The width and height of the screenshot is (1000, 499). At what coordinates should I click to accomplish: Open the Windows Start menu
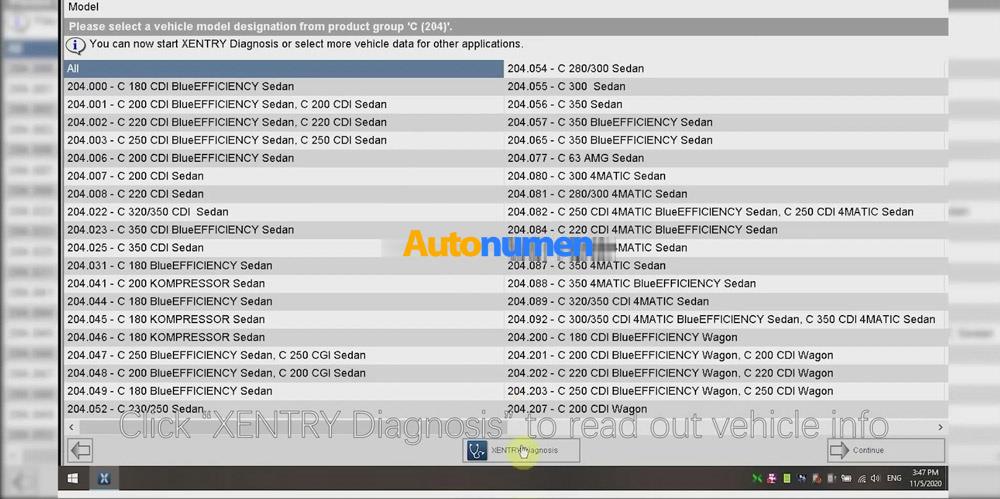click(73, 478)
